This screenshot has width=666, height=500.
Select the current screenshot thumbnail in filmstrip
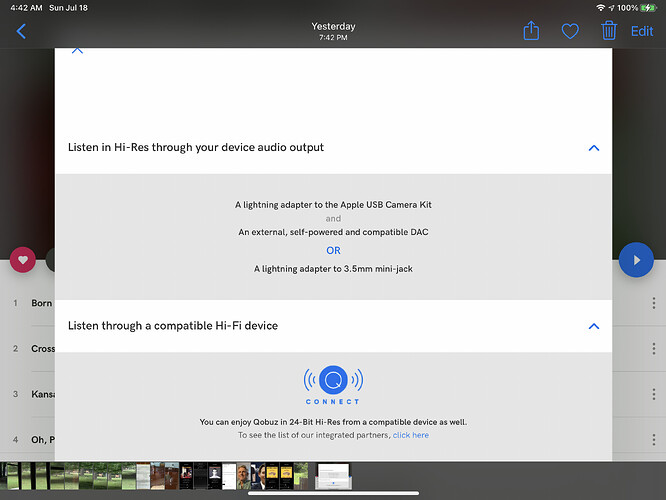click(331, 475)
